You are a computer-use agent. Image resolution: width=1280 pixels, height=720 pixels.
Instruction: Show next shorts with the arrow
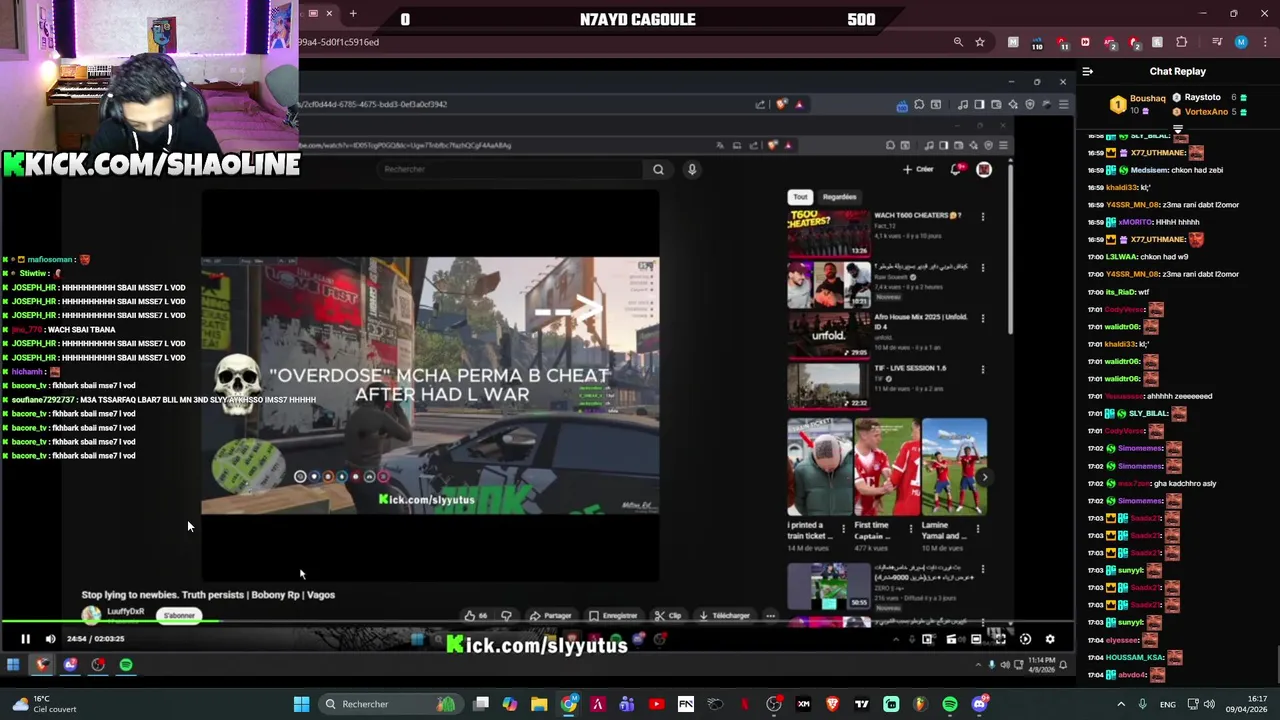point(985,477)
